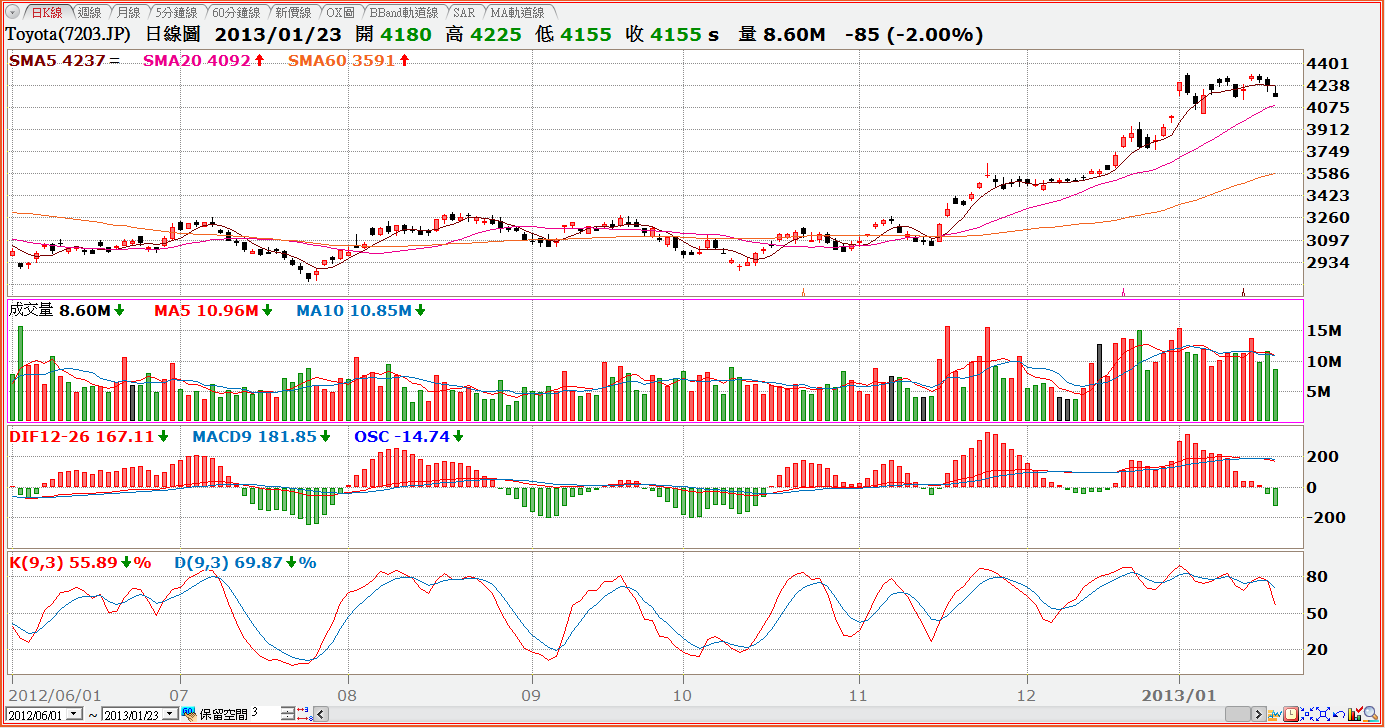Click the Toyota(7203.JP) title text

69,34
